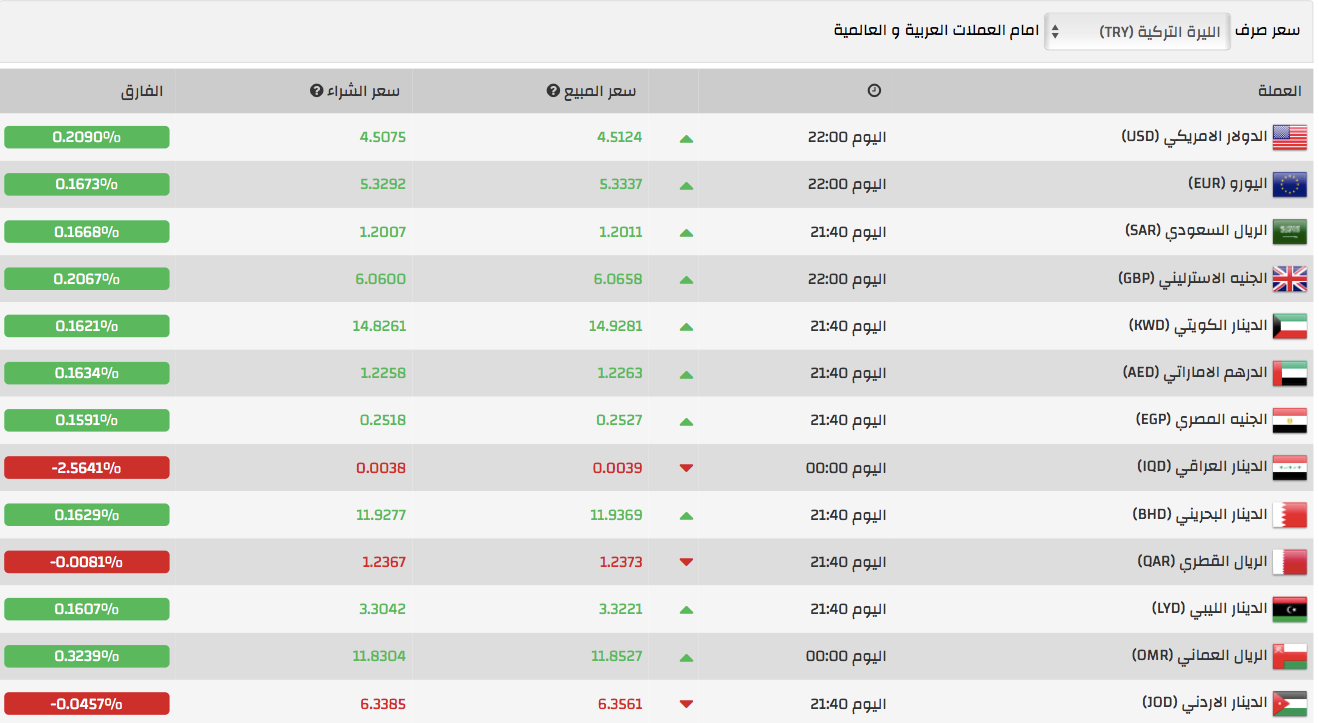The width and height of the screenshot is (1319, 723).
Task: Click the help icon beside سعر الشراء
Action: [317, 91]
